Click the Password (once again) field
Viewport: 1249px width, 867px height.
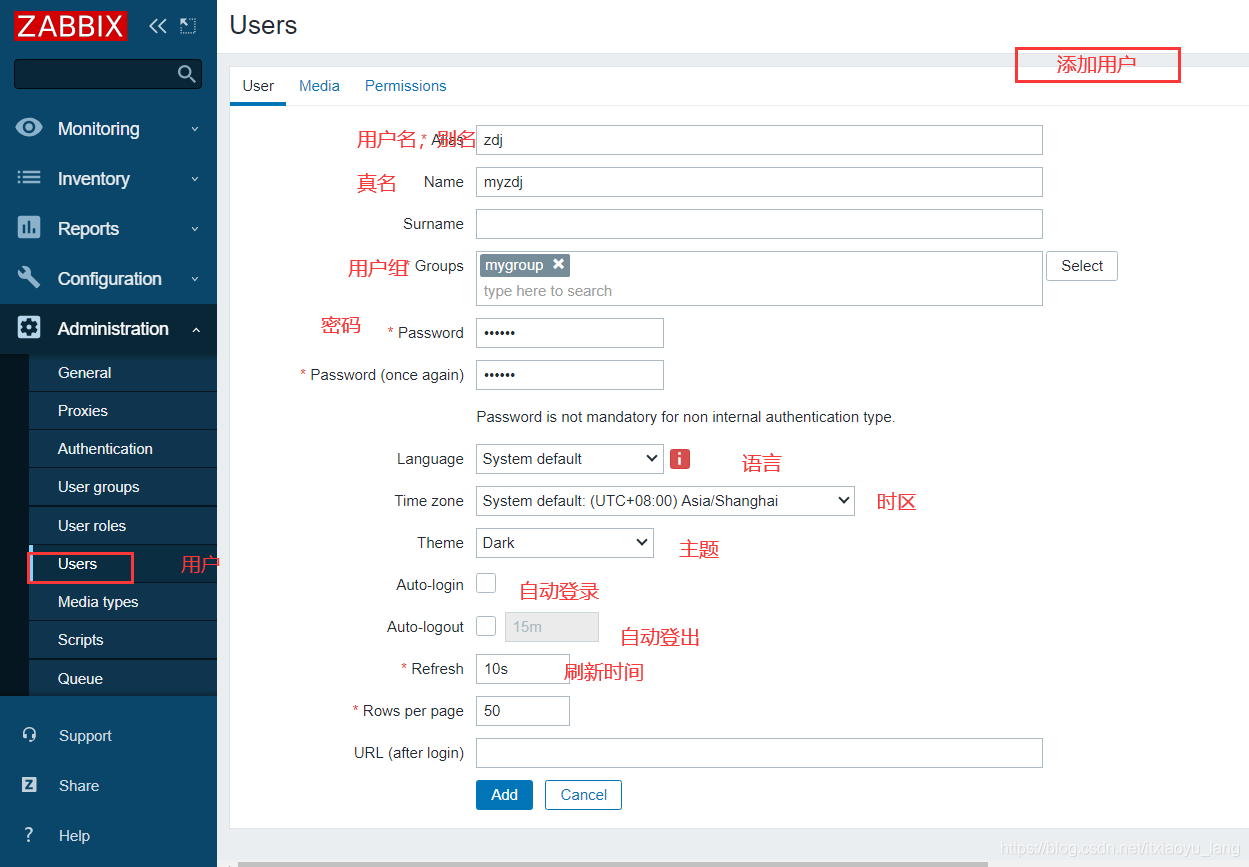coord(570,375)
